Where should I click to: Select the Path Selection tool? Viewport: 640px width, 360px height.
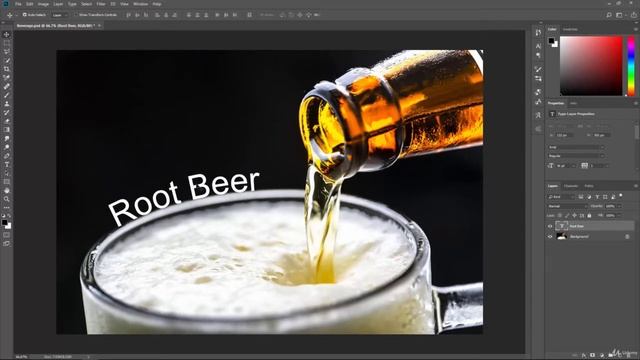click(x=7, y=173)
